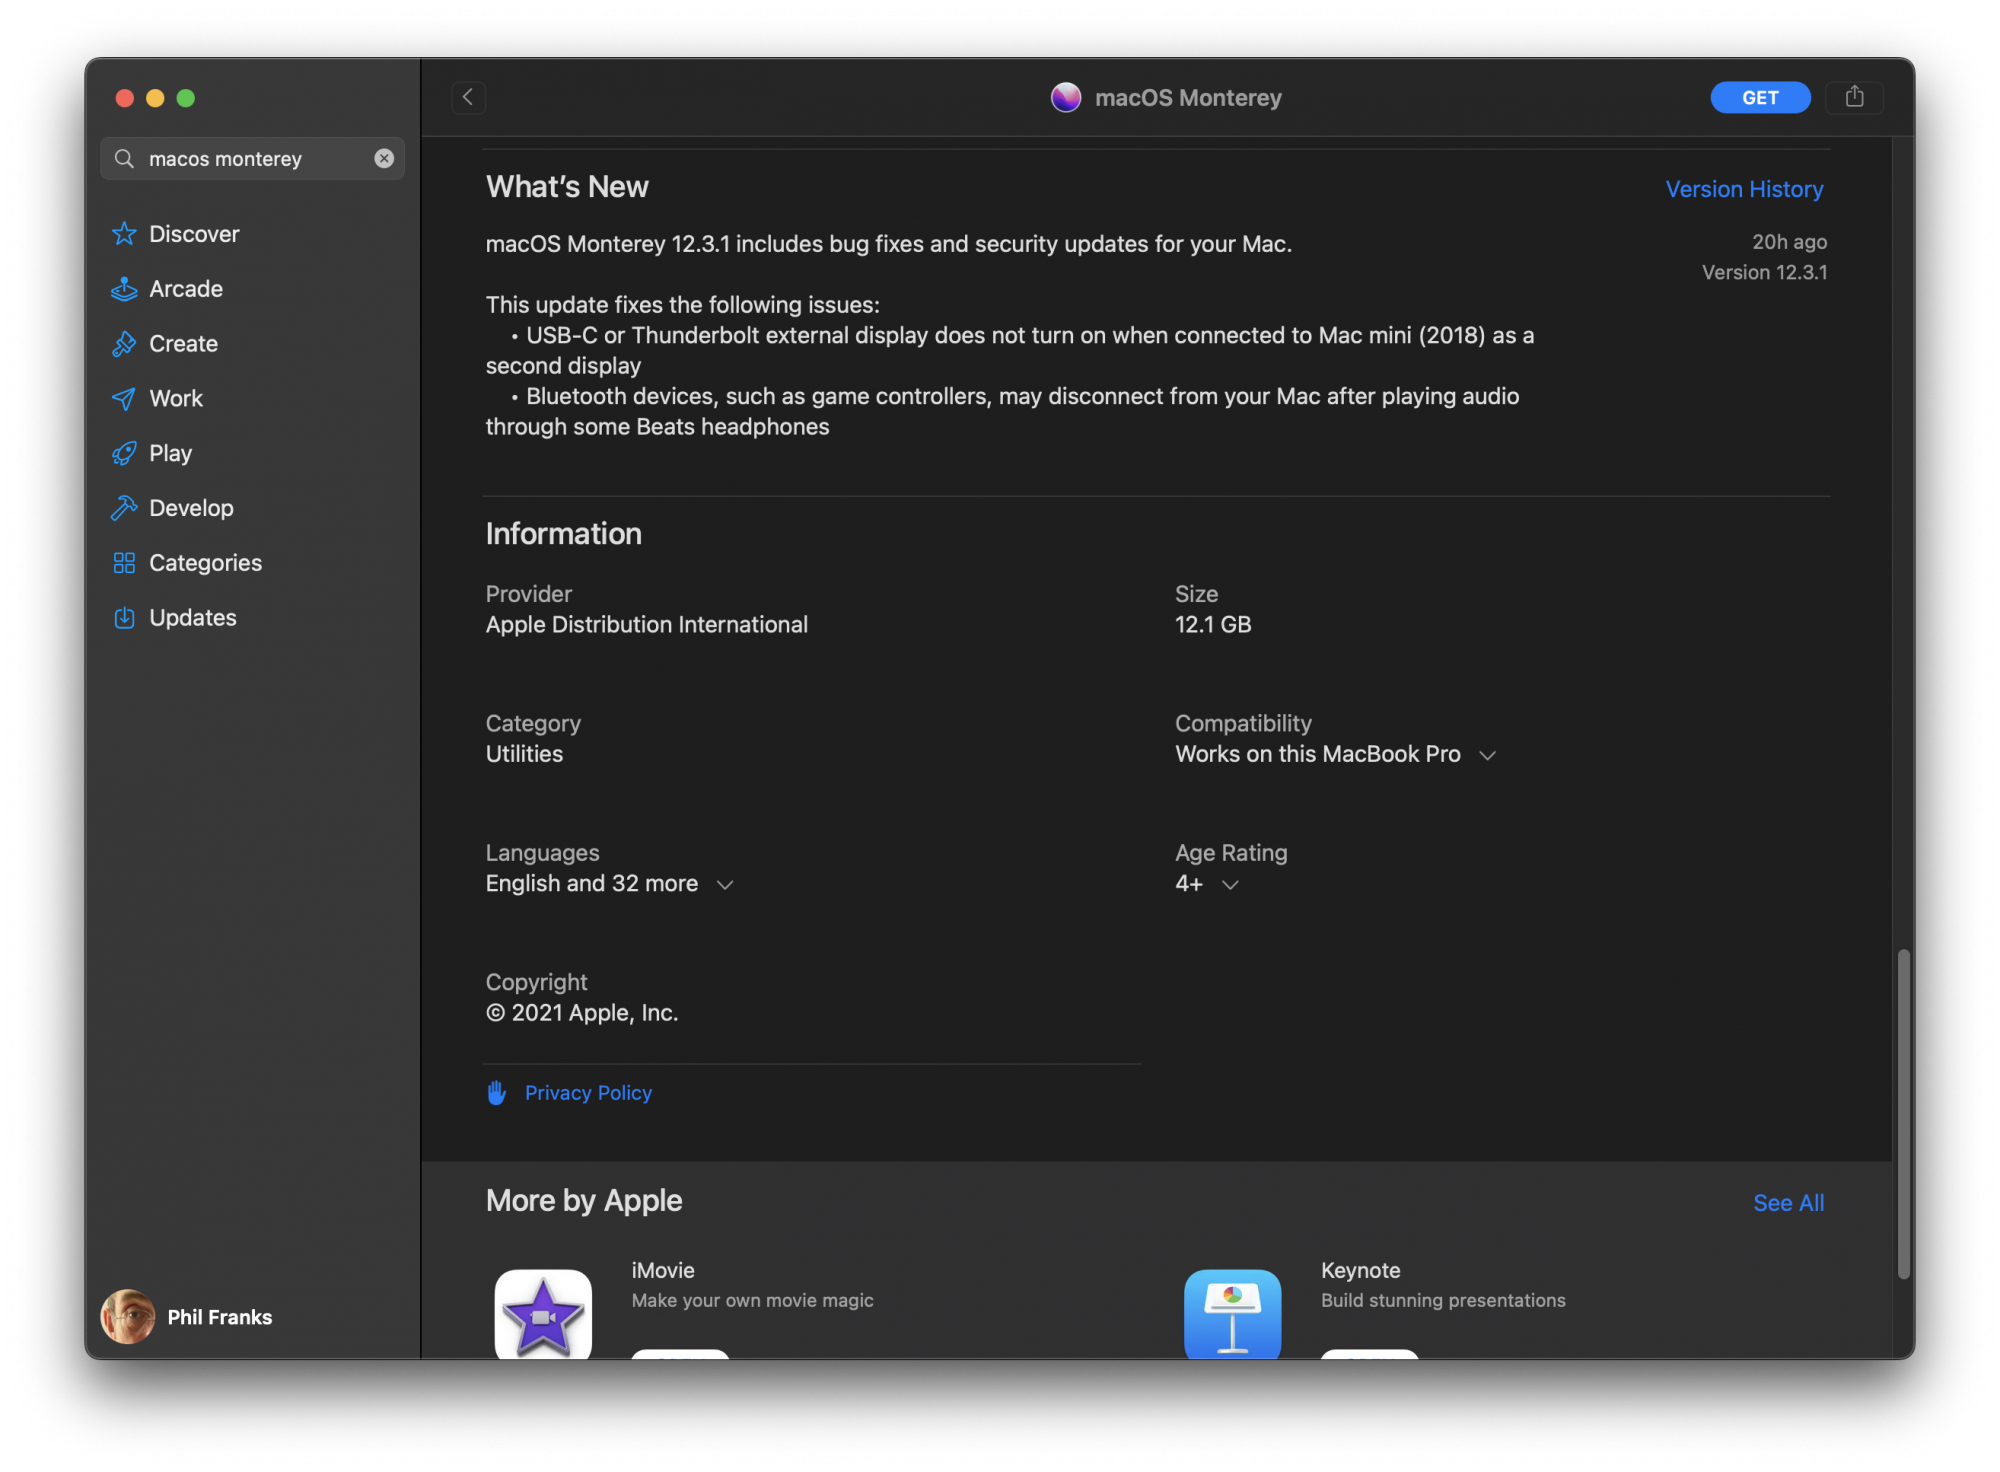Expand the Age Rating chevron
This screenshot has width=2000, height=1472.
click(x=1230, y=885)
